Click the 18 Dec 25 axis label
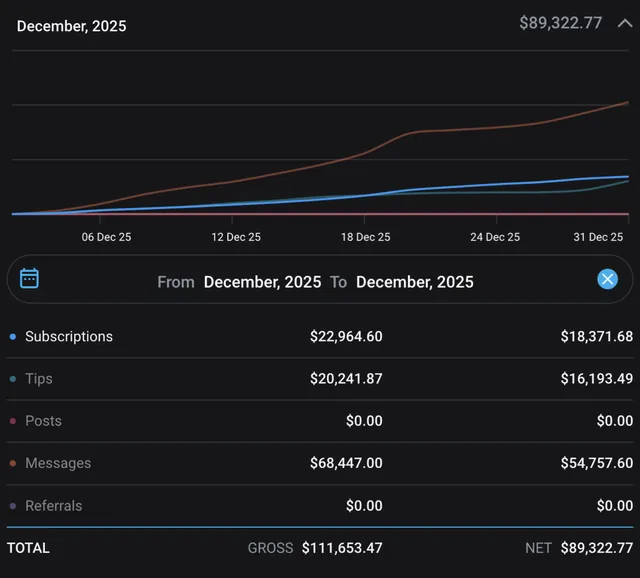 pos(365,237)
